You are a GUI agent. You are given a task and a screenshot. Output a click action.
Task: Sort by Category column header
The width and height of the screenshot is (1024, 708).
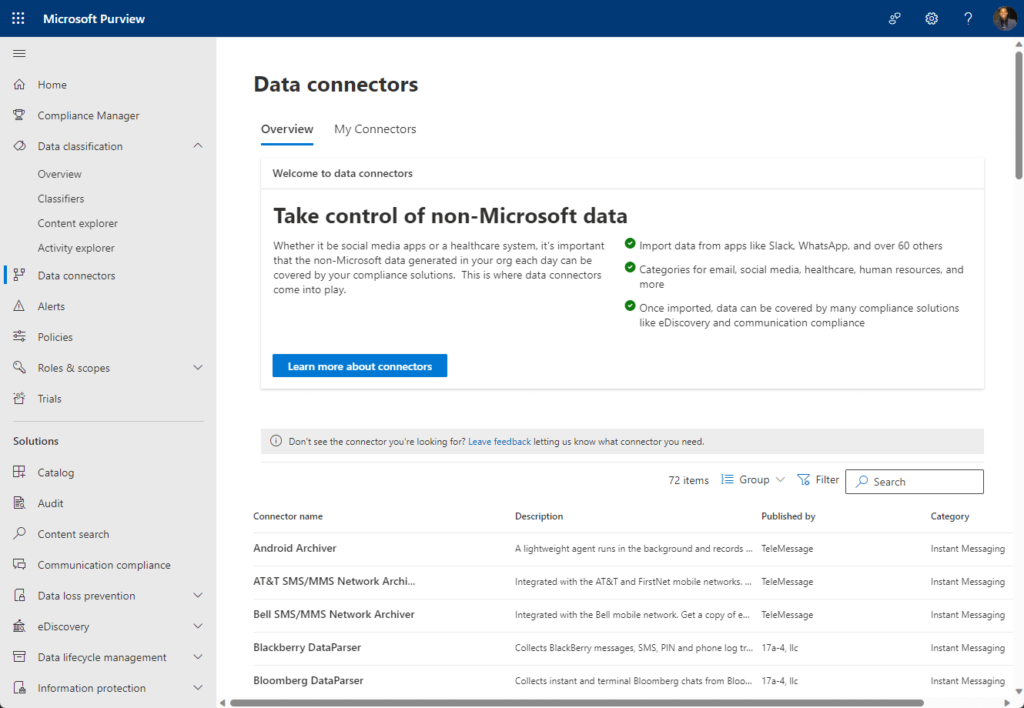pyautogui.click(x=950, y=516)
